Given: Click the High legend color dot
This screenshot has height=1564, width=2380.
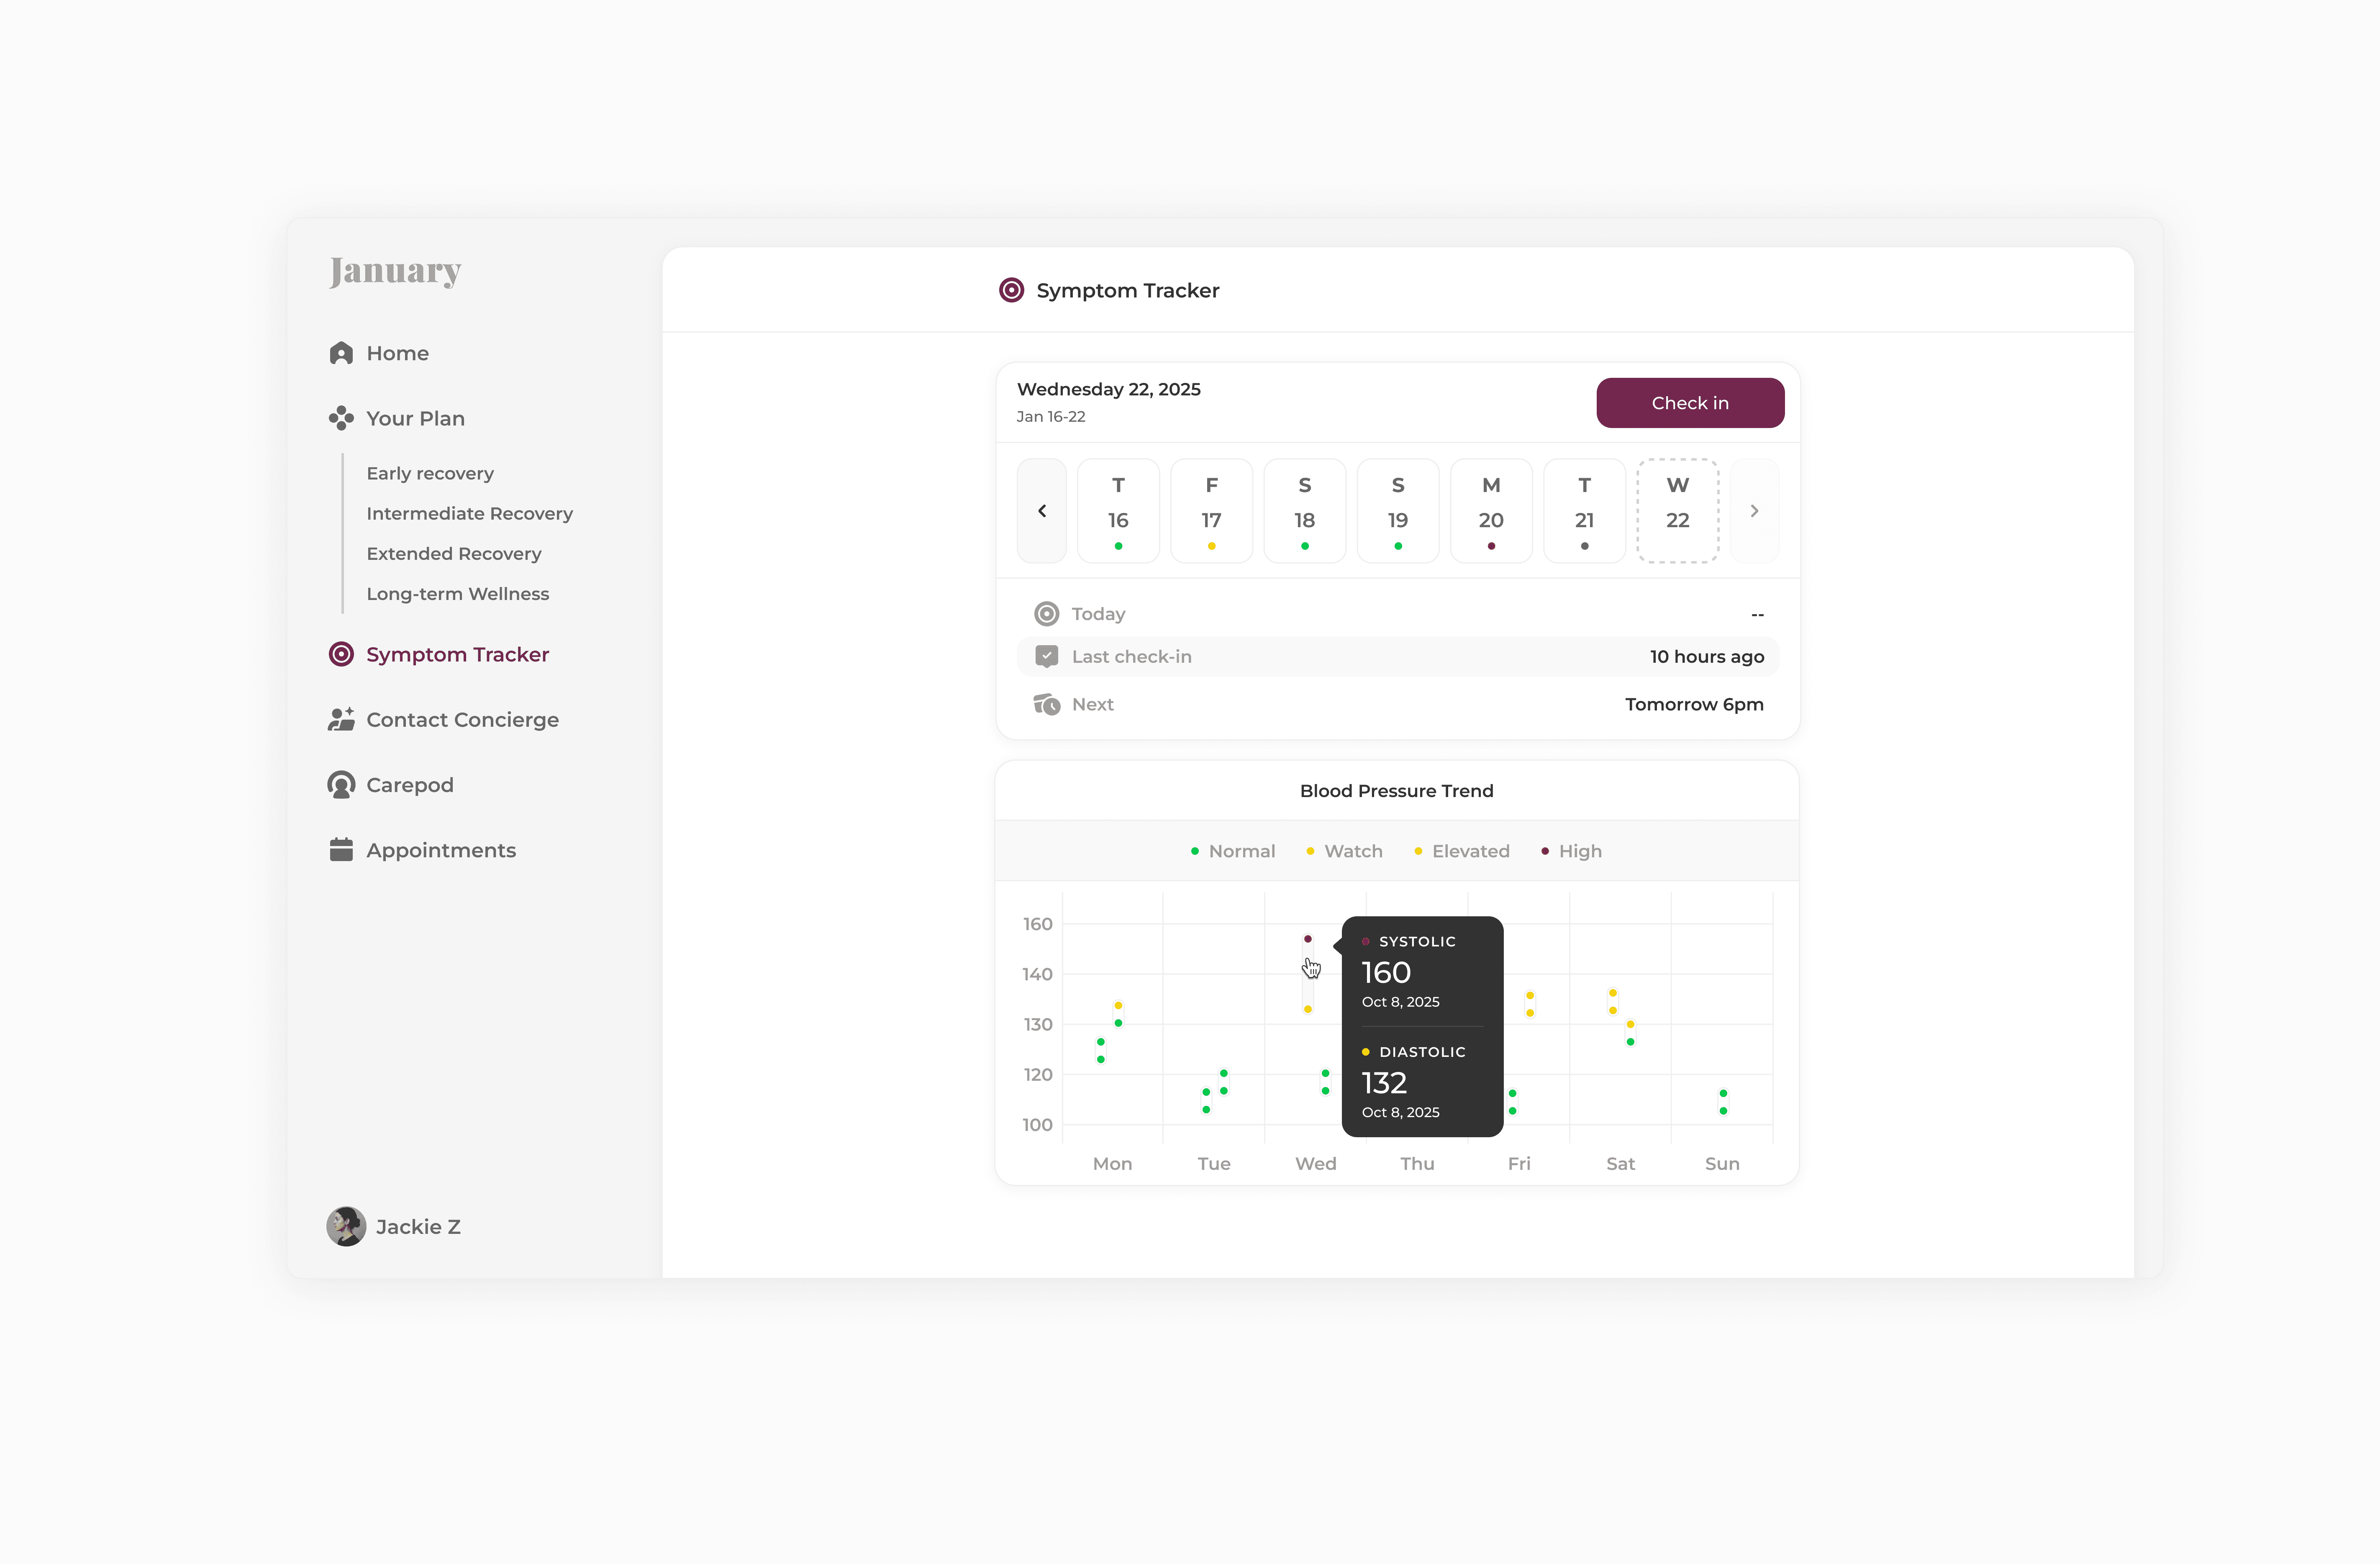Looking at the screenshot, I should pos(1545,851).
